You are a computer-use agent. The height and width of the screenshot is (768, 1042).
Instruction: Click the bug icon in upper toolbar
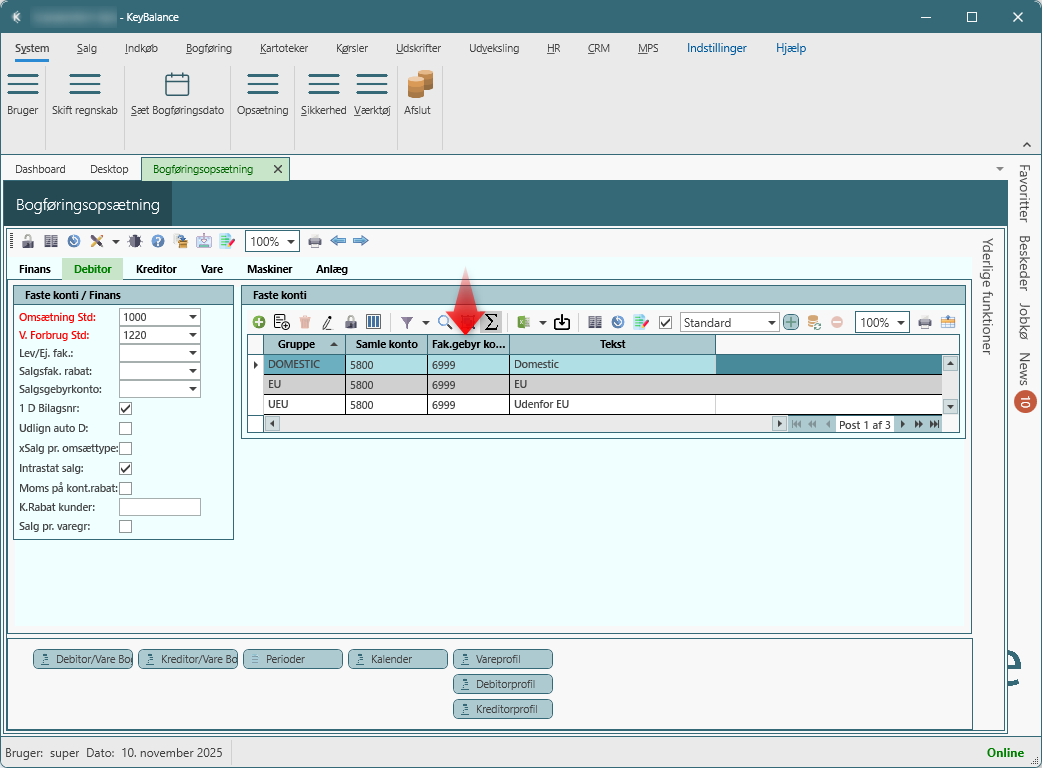pyautogui.click(x=135, y=241)
